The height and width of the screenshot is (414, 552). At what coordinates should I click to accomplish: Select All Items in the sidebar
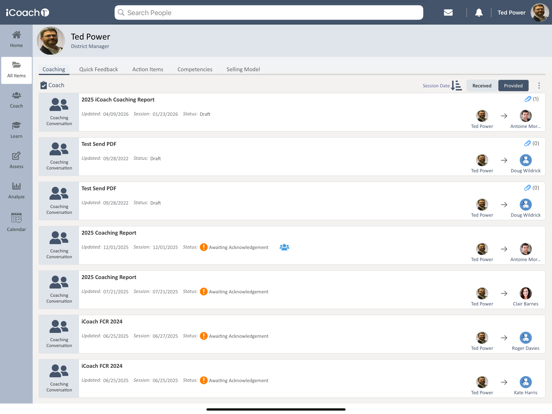point(16,70)
